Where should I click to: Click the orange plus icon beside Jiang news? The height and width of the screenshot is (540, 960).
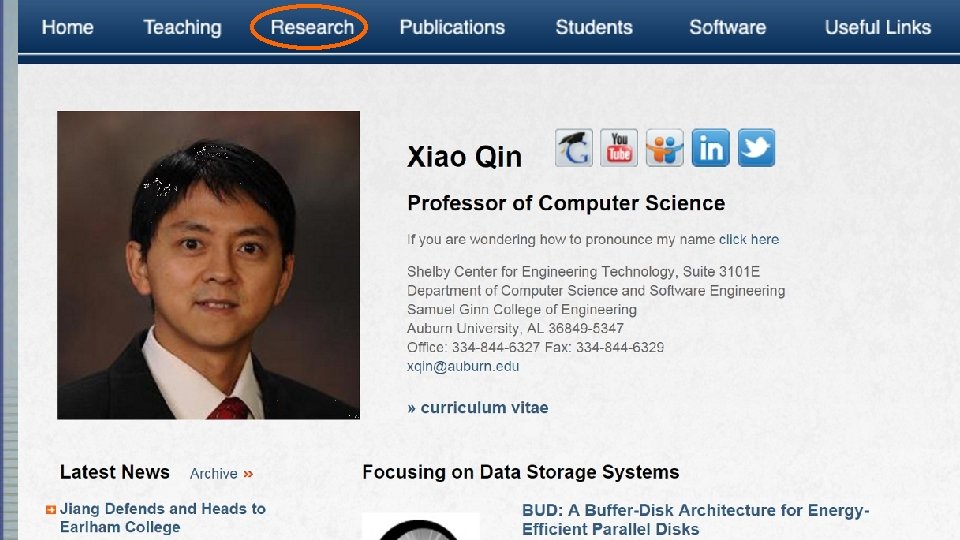tap(51, 509)
